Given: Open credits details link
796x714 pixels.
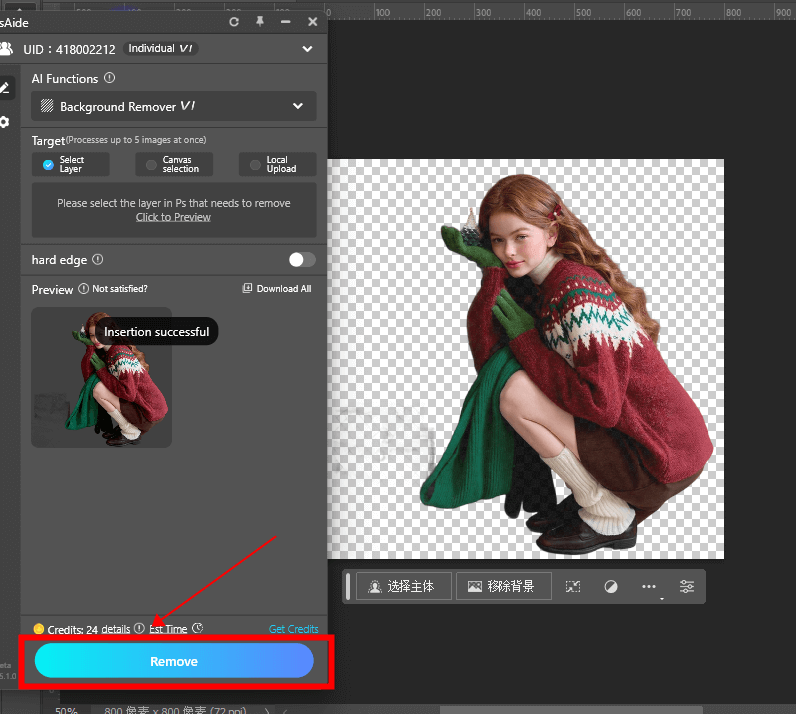Looking at the screenshot, I should click(x=116, y=629).
